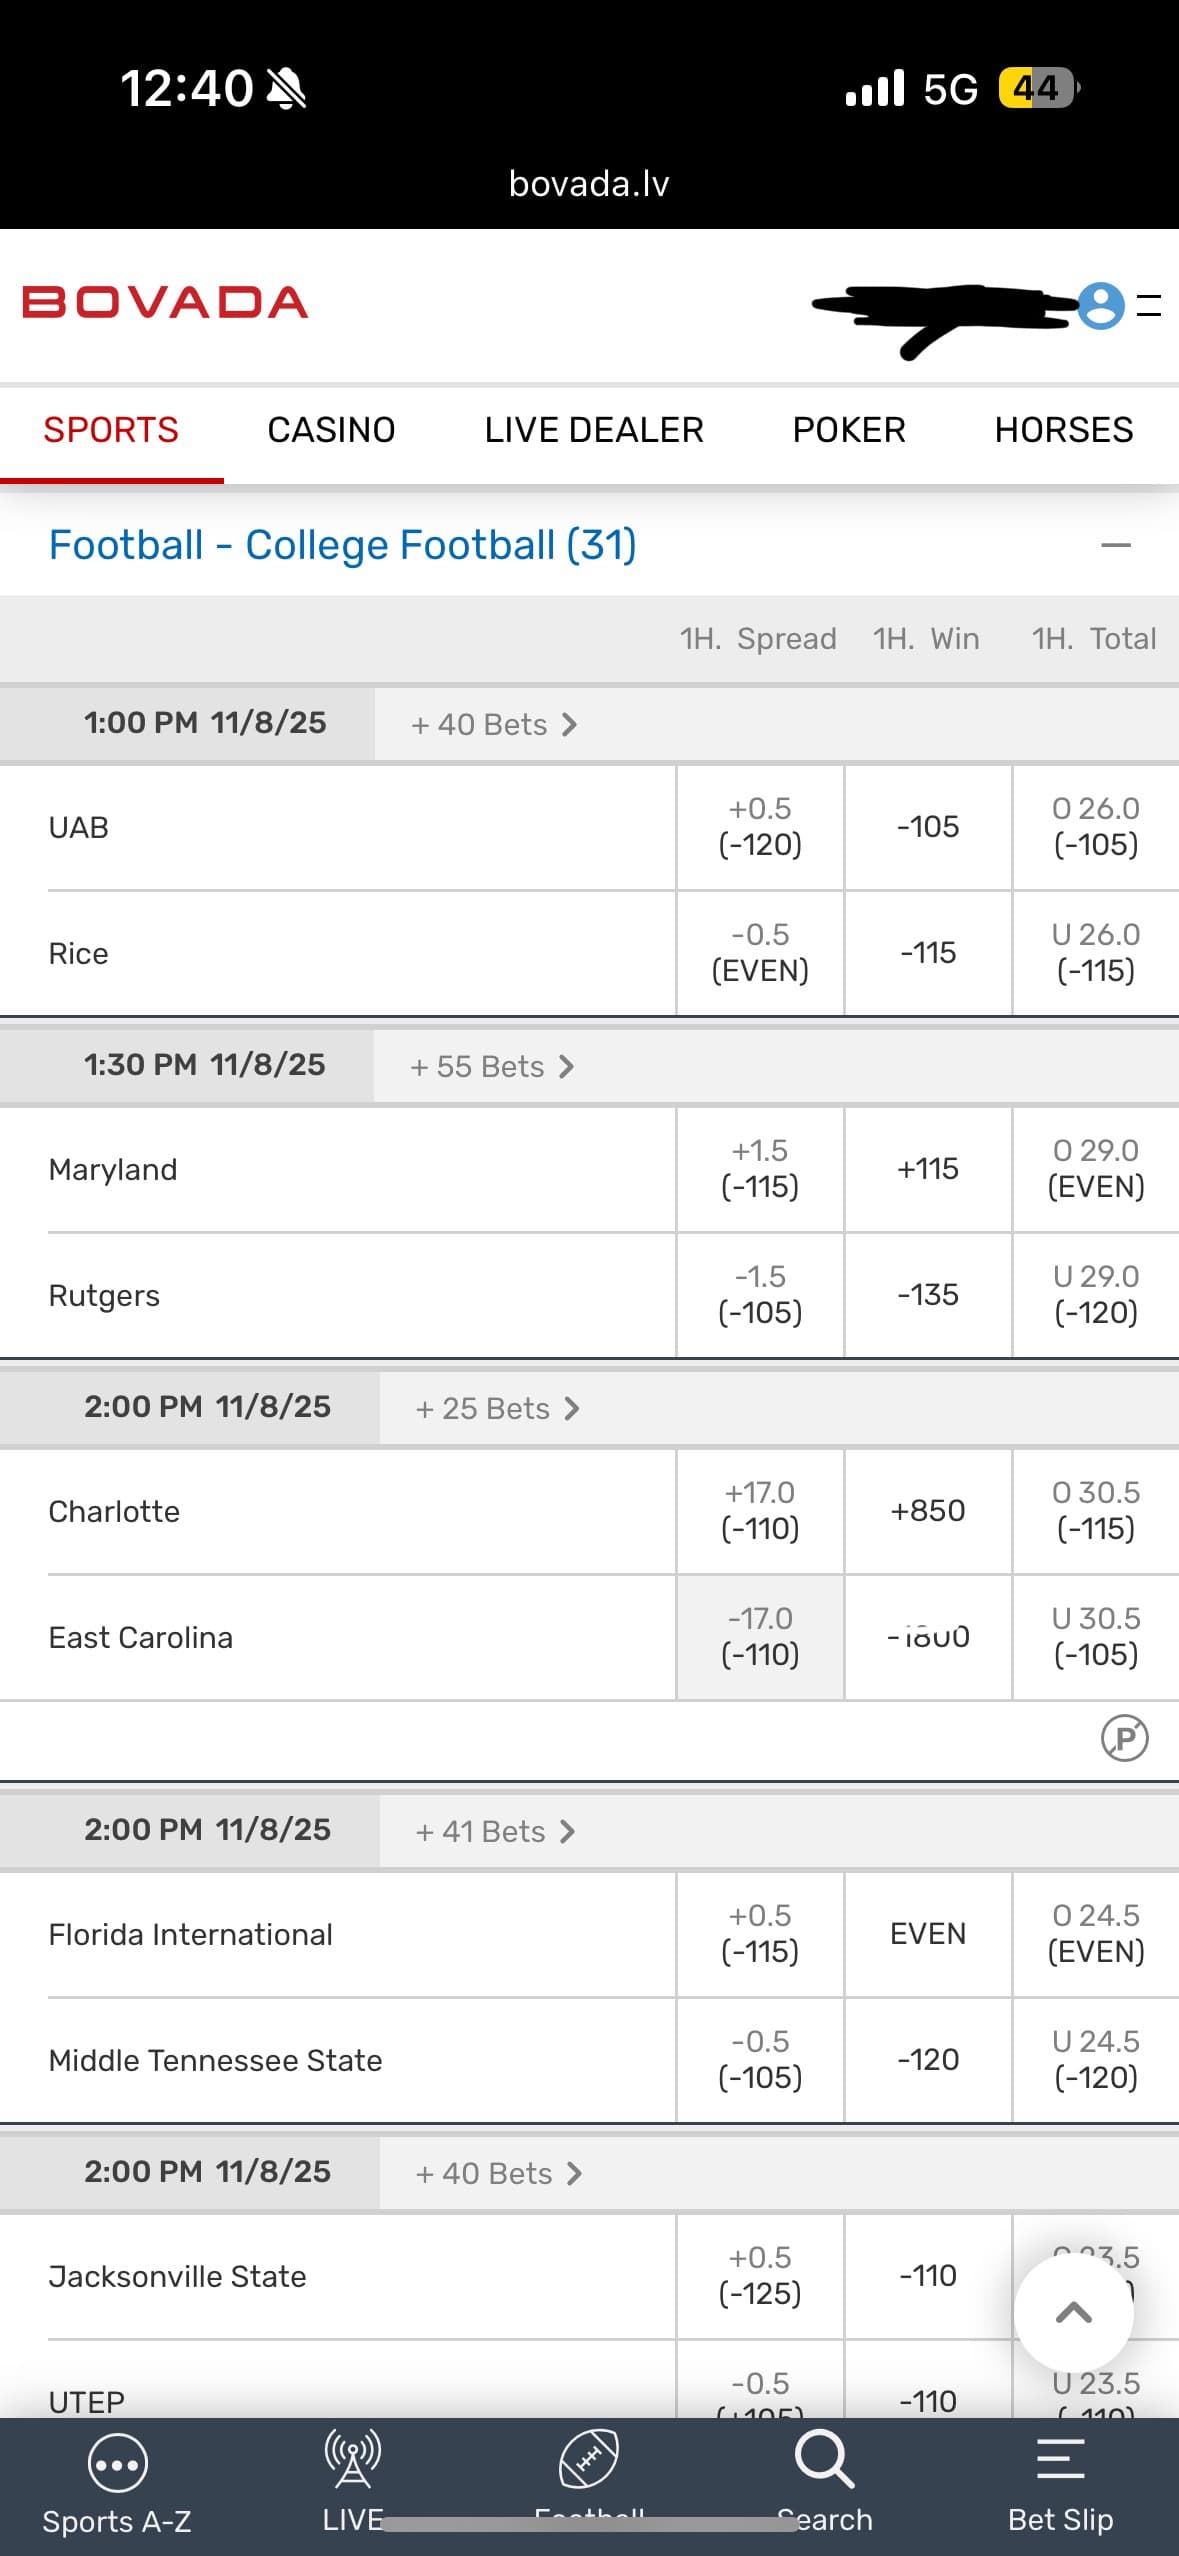The image size is (1179, 2556).
Task: Switch to the Poker tab
Action: [849, 430]
